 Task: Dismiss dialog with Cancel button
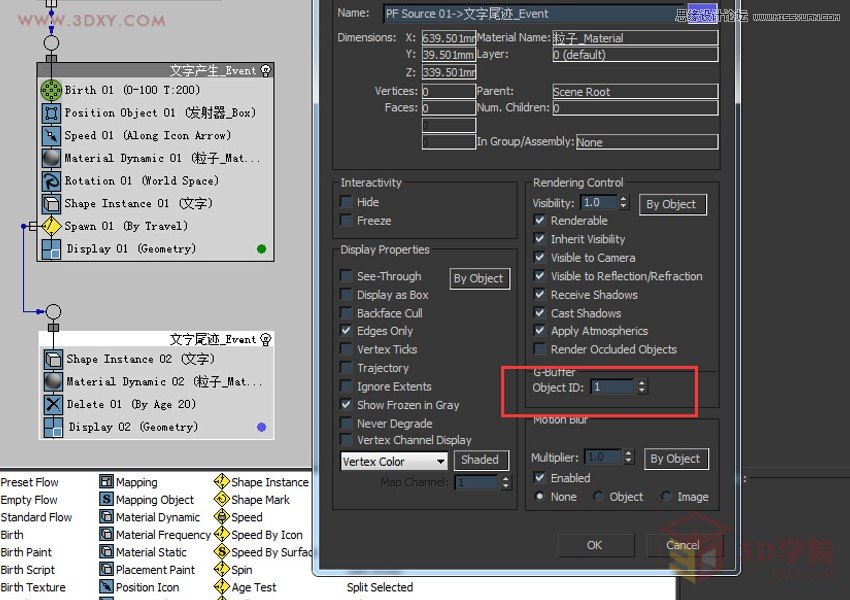click(683, 545)
